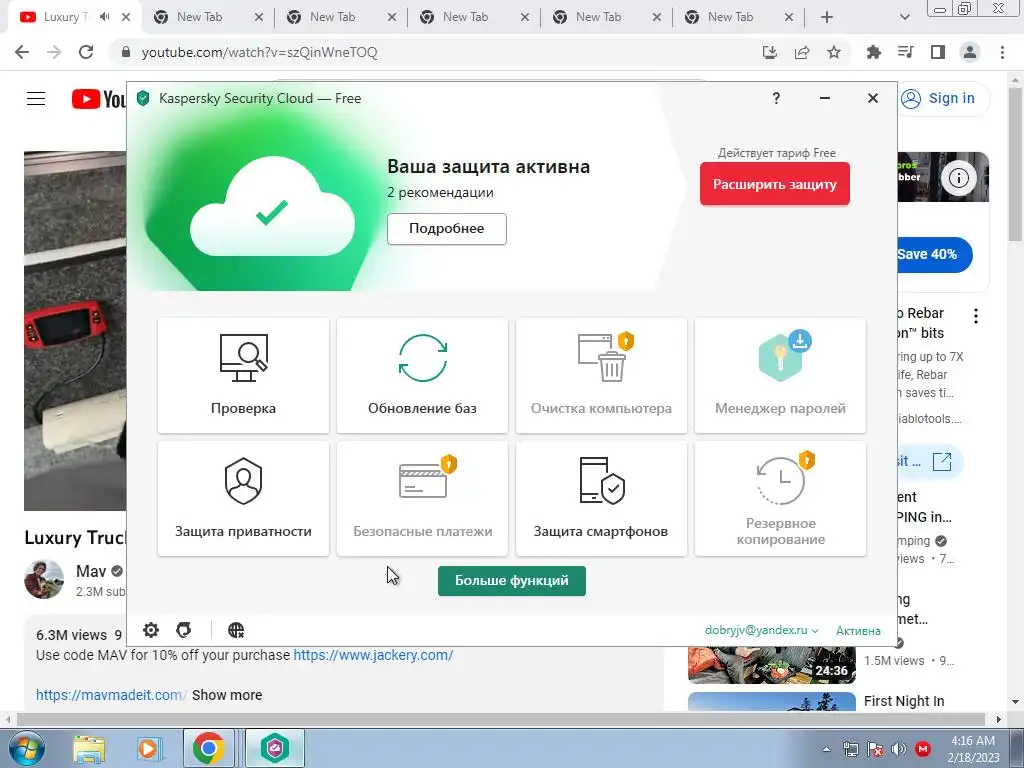Open Chrome extensions puzzle icon
1024x768 pixels.
pos(874,52)
